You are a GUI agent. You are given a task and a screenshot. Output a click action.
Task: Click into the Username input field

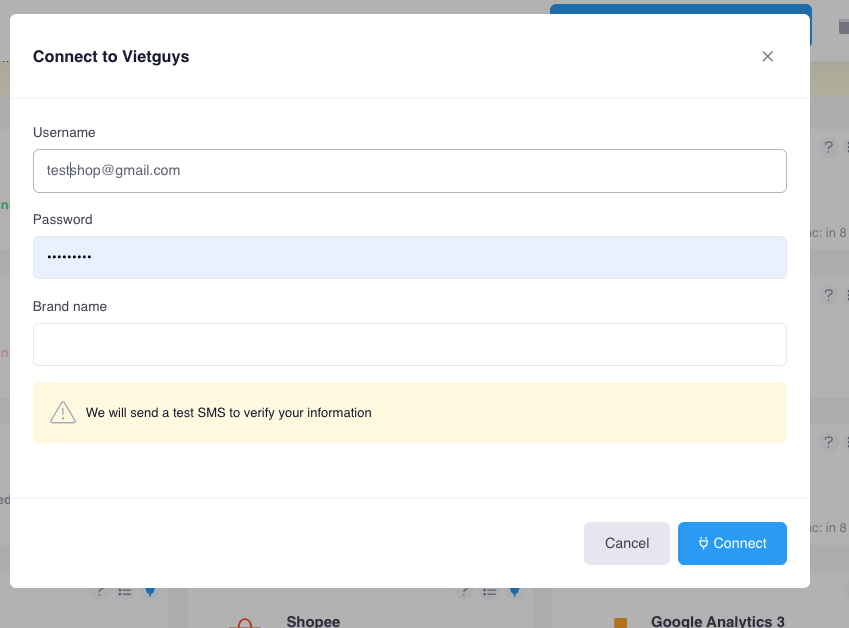pyautogui.click(x=409, y=171)
